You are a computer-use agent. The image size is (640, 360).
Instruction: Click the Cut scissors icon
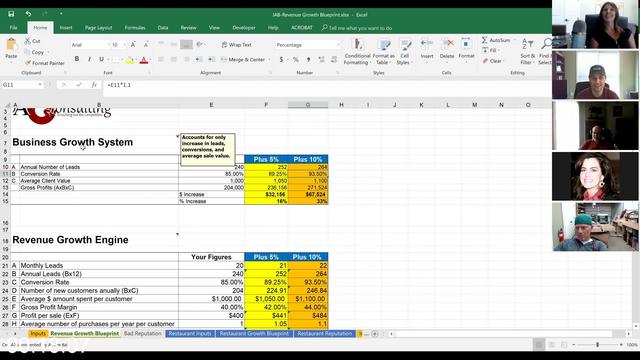tap(28, 41)
